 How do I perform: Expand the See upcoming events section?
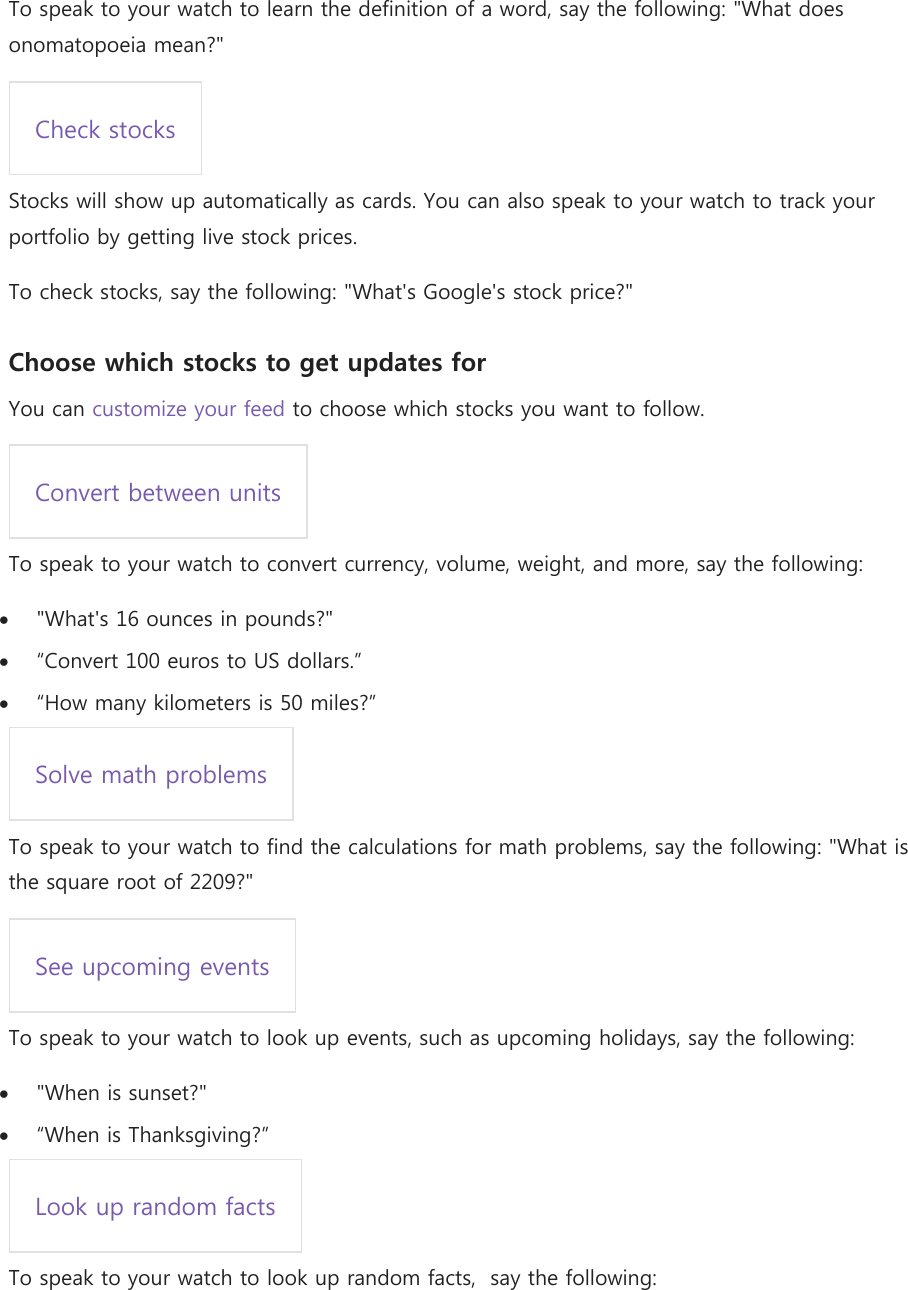tap(152, 967)
